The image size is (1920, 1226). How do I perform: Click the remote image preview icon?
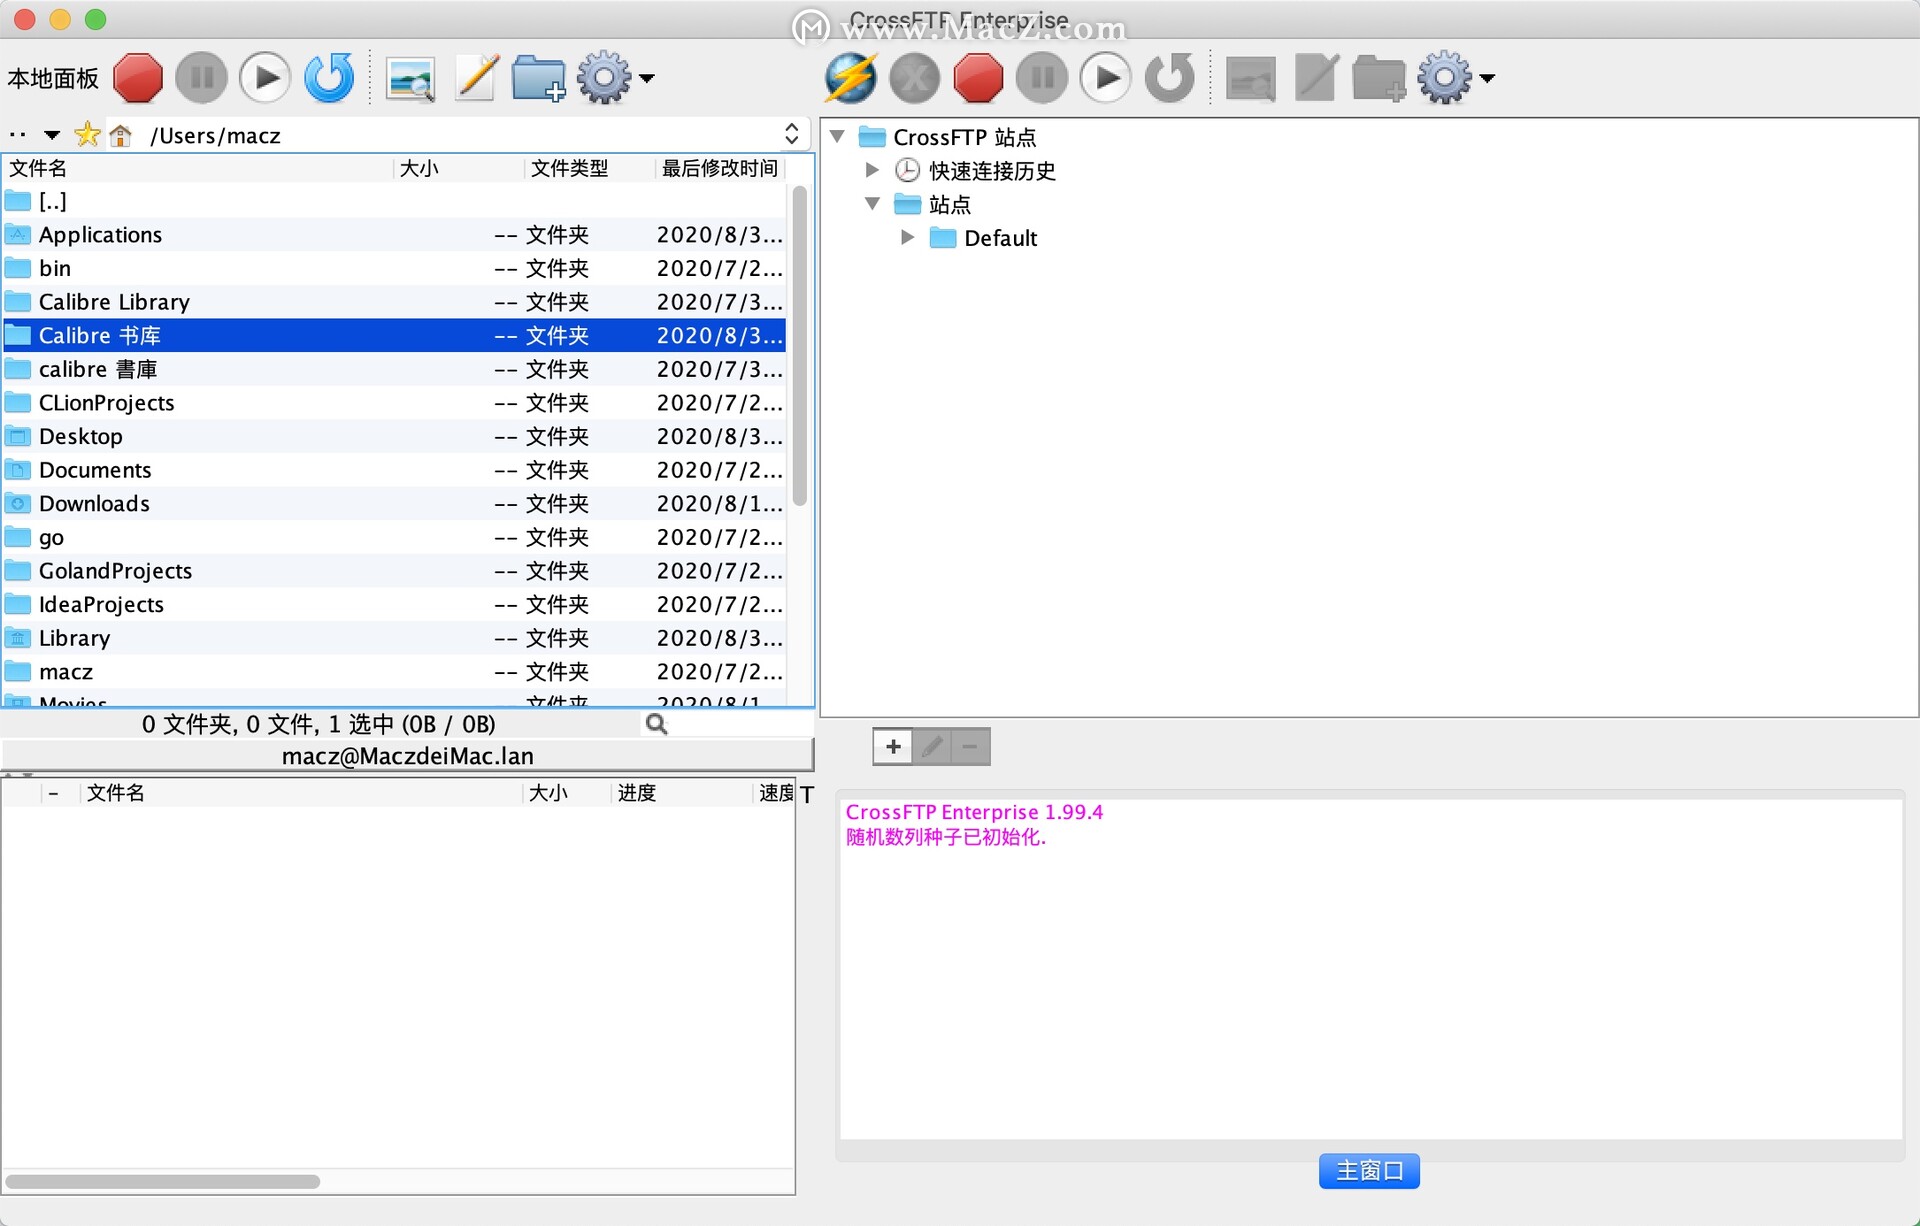click(x=1250, y=79)
